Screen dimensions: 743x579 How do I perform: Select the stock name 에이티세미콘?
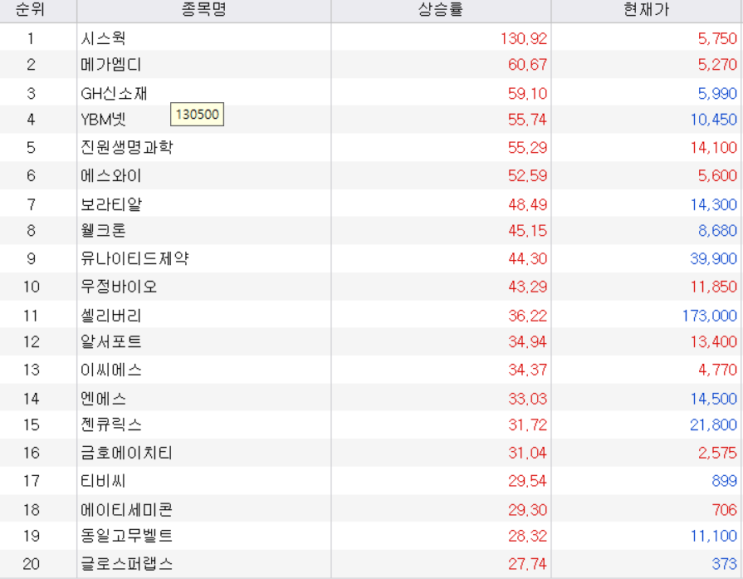point(127,510)
